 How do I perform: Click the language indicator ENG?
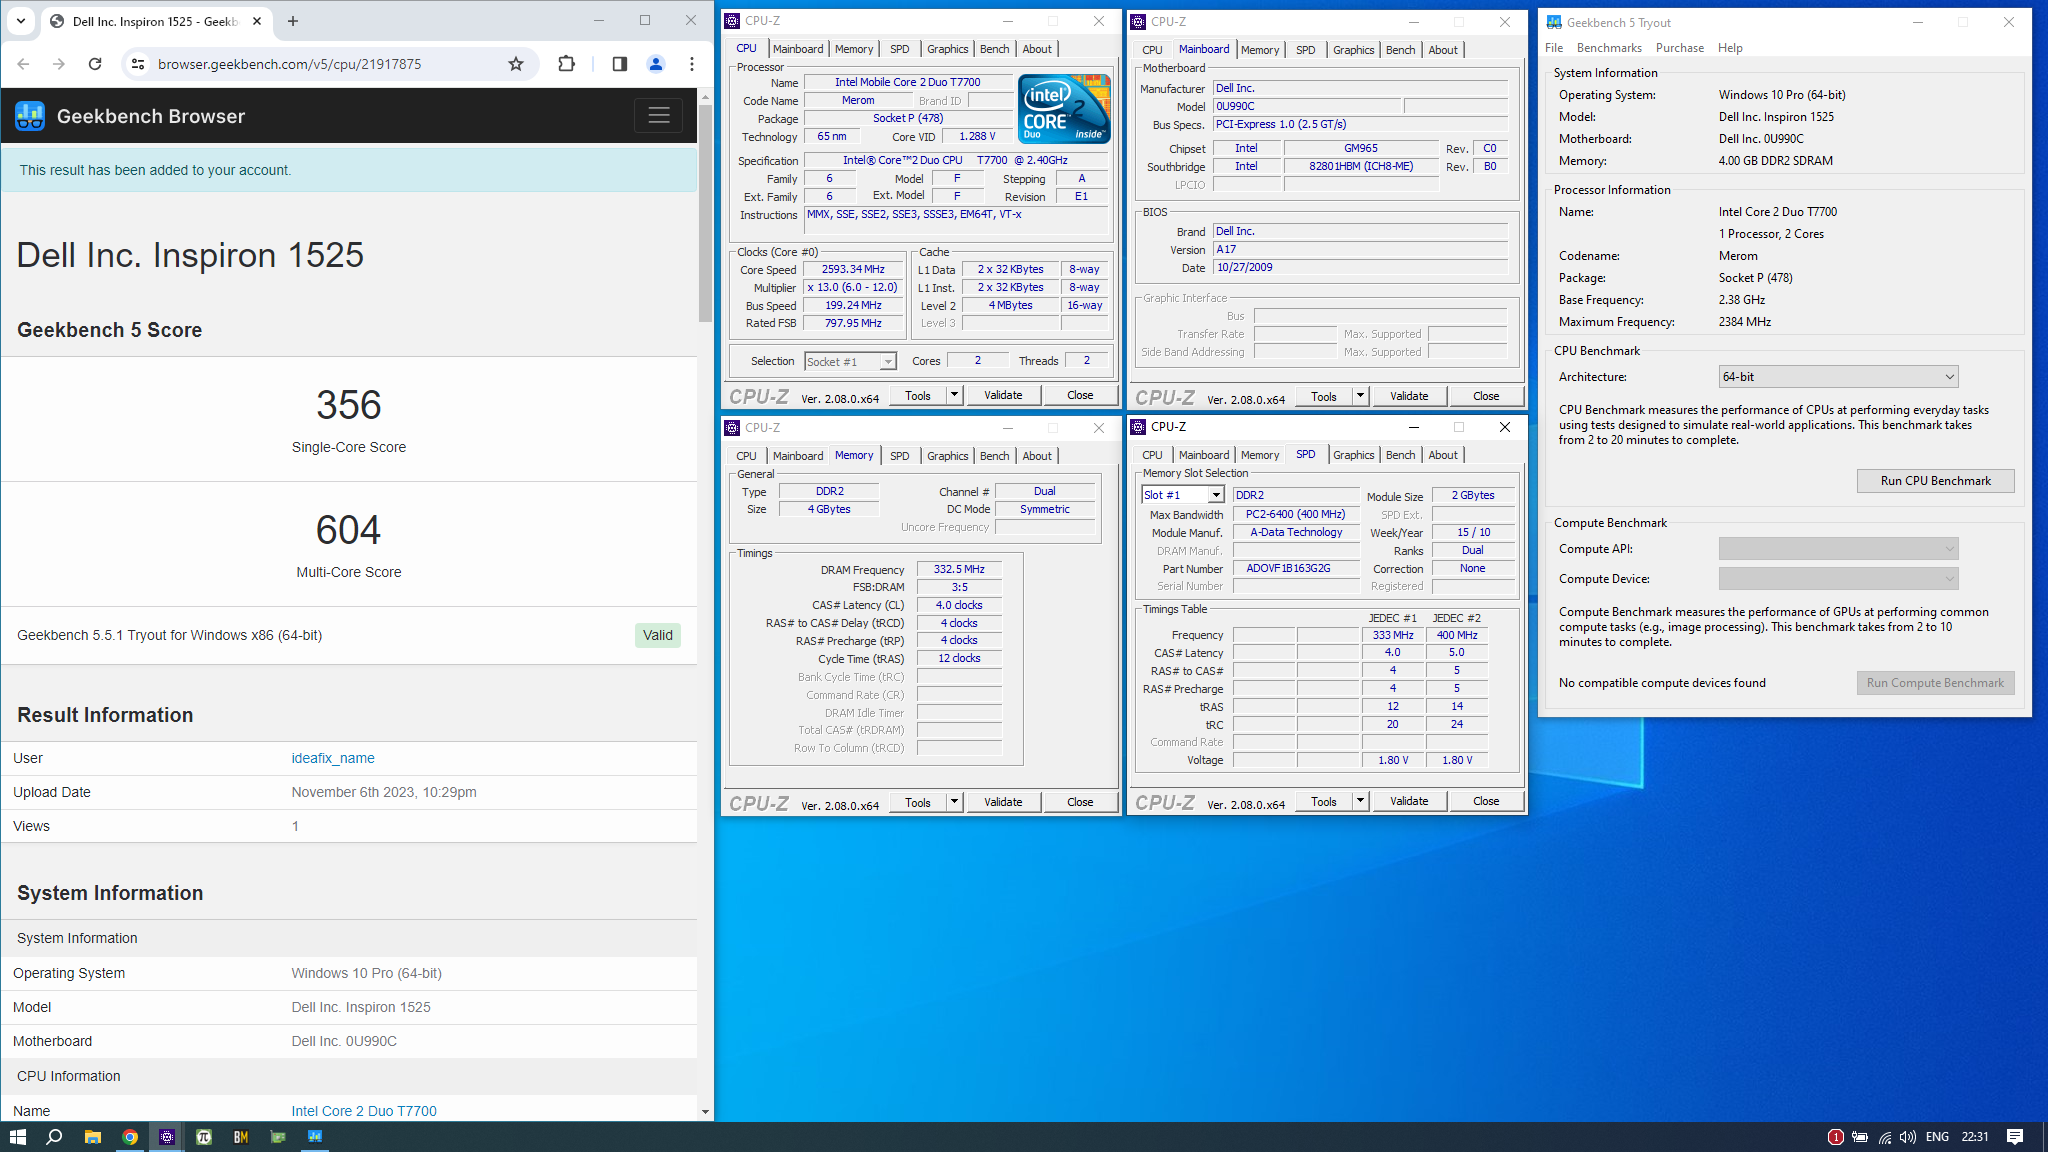click(1937, 1137)
